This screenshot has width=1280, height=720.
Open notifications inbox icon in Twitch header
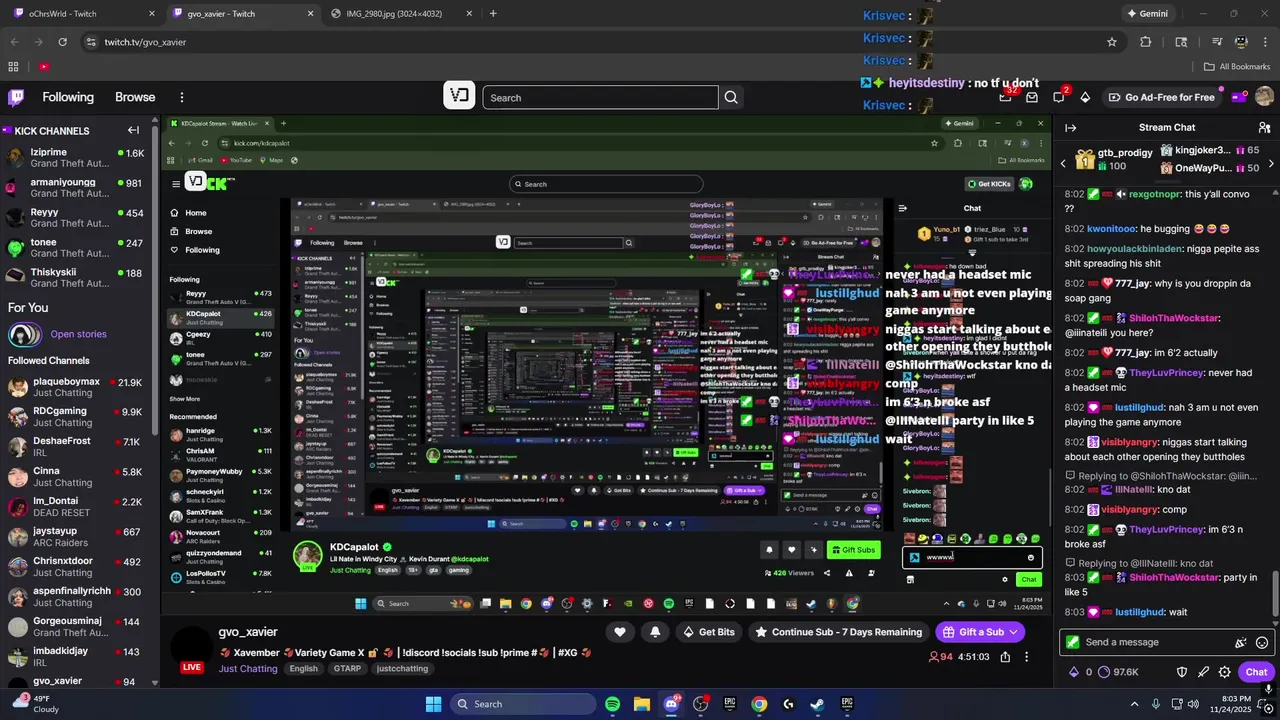(x=1031, y=97)
